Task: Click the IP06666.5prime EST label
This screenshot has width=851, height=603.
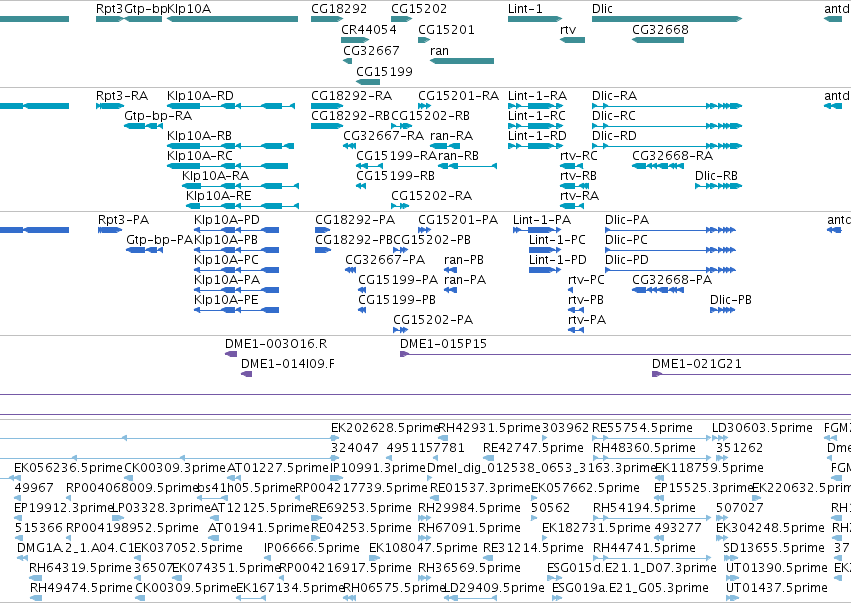Action: tap(312, 548)
